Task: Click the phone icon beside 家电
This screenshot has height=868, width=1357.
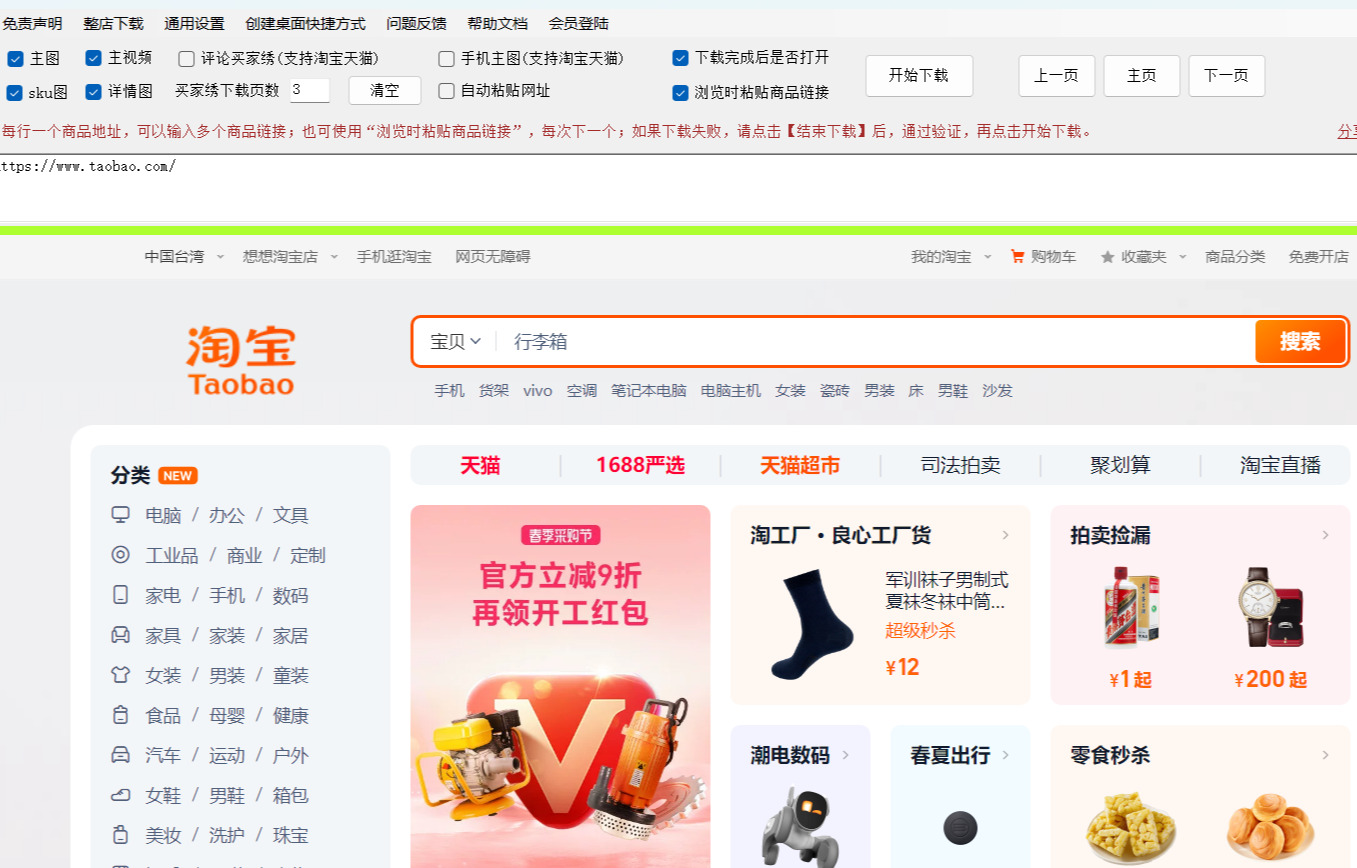Action: tap(121, 595)
